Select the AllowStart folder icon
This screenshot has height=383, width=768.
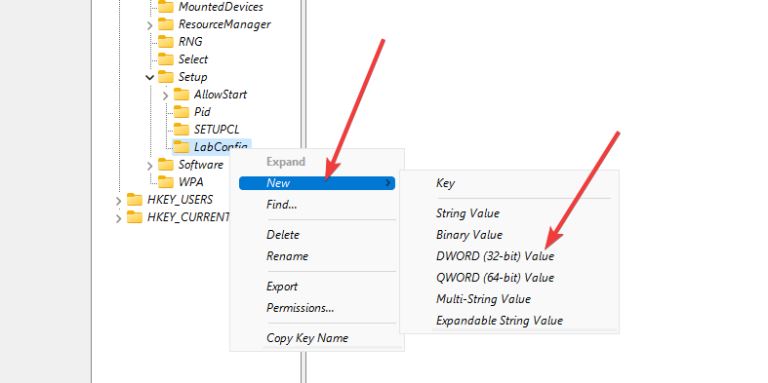[181, 95]
